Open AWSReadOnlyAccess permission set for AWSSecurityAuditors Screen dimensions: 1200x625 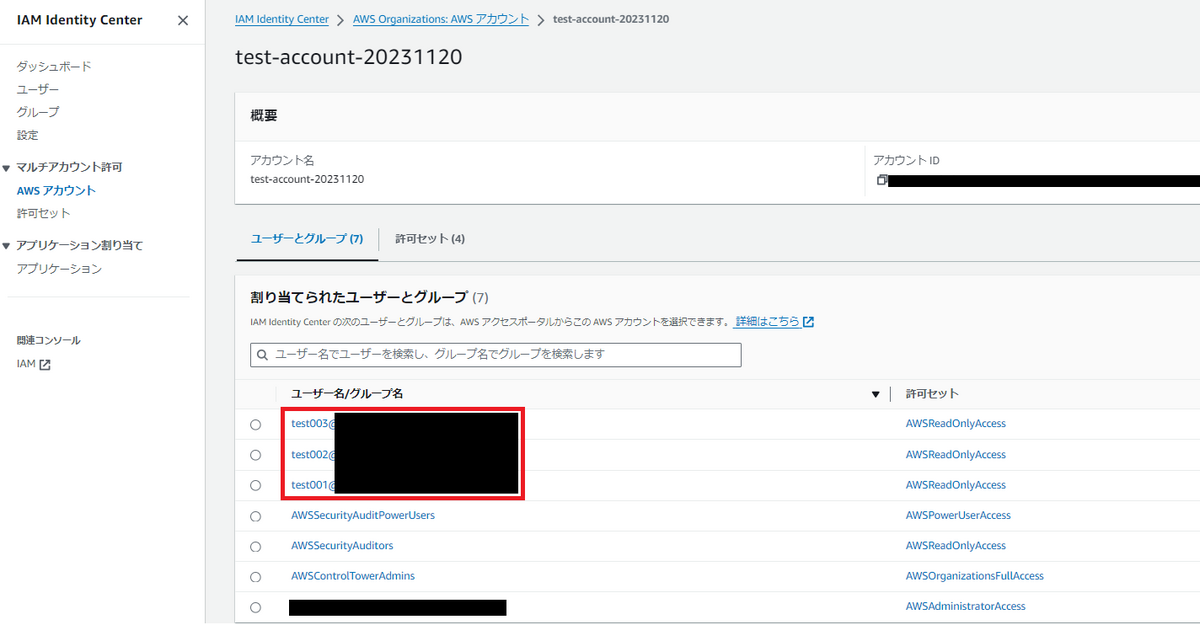click(x=956, y=546)
